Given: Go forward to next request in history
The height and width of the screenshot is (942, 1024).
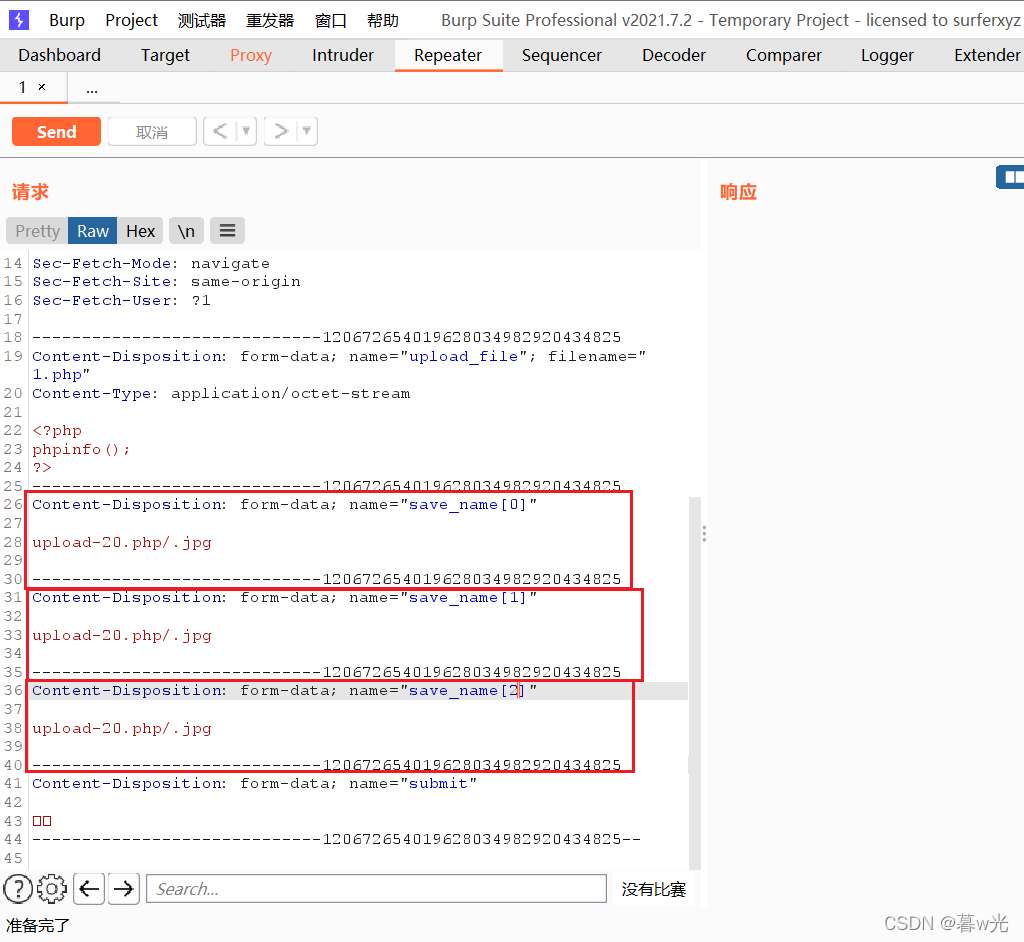Looking at the screenshot, I should (281, 131).
